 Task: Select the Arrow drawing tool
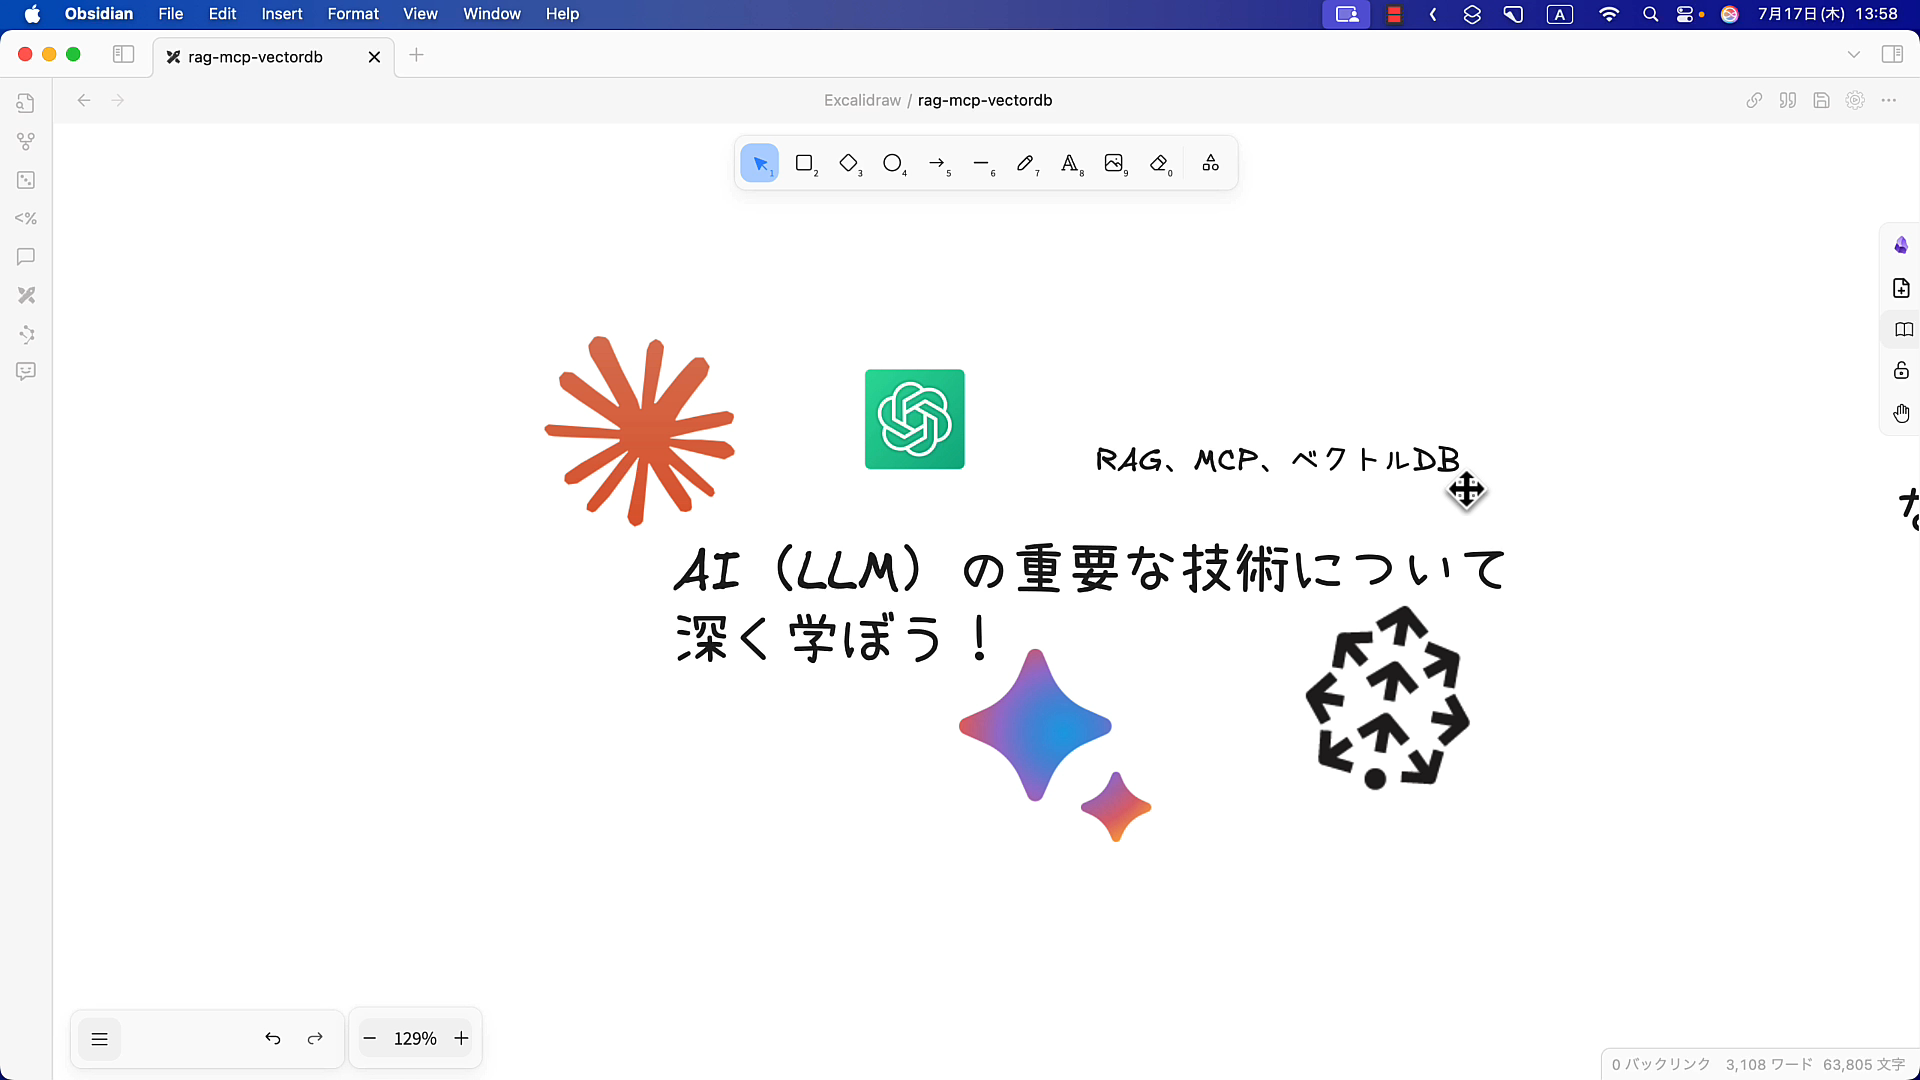(937, 163)
